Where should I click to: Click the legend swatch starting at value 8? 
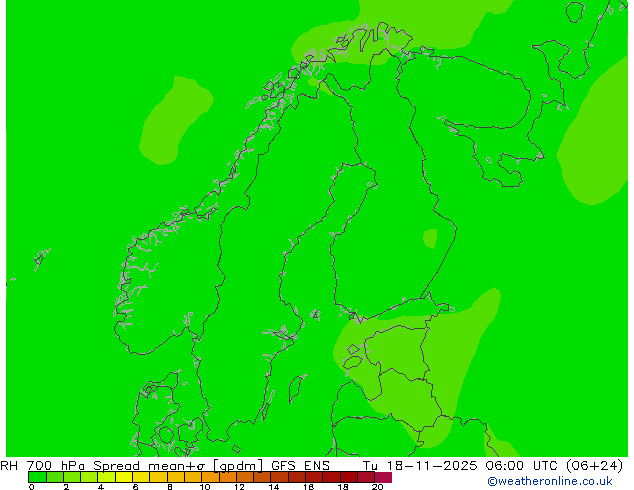point(176,477)
